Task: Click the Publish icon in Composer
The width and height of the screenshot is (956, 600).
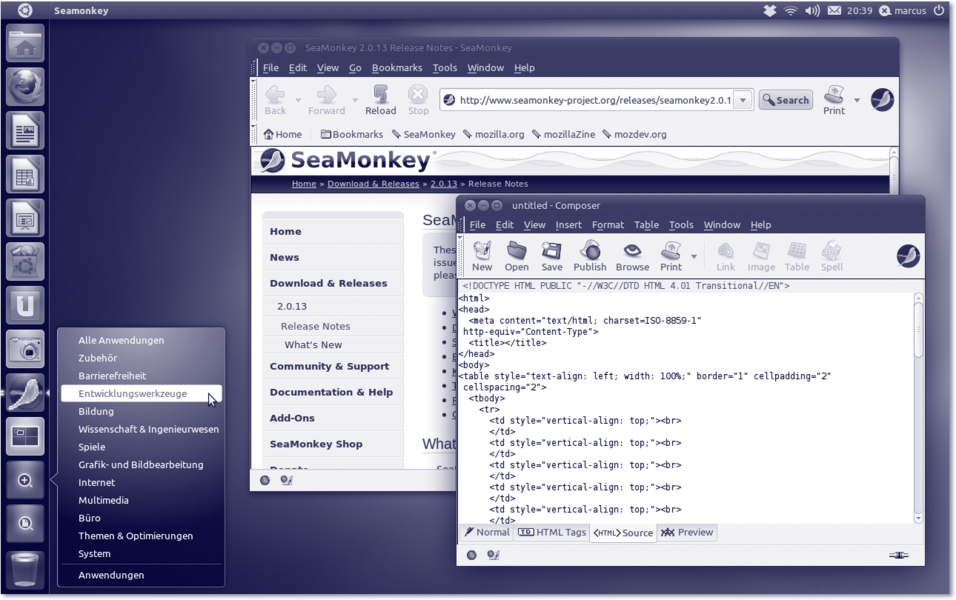Action: click(x=589, y=255)
